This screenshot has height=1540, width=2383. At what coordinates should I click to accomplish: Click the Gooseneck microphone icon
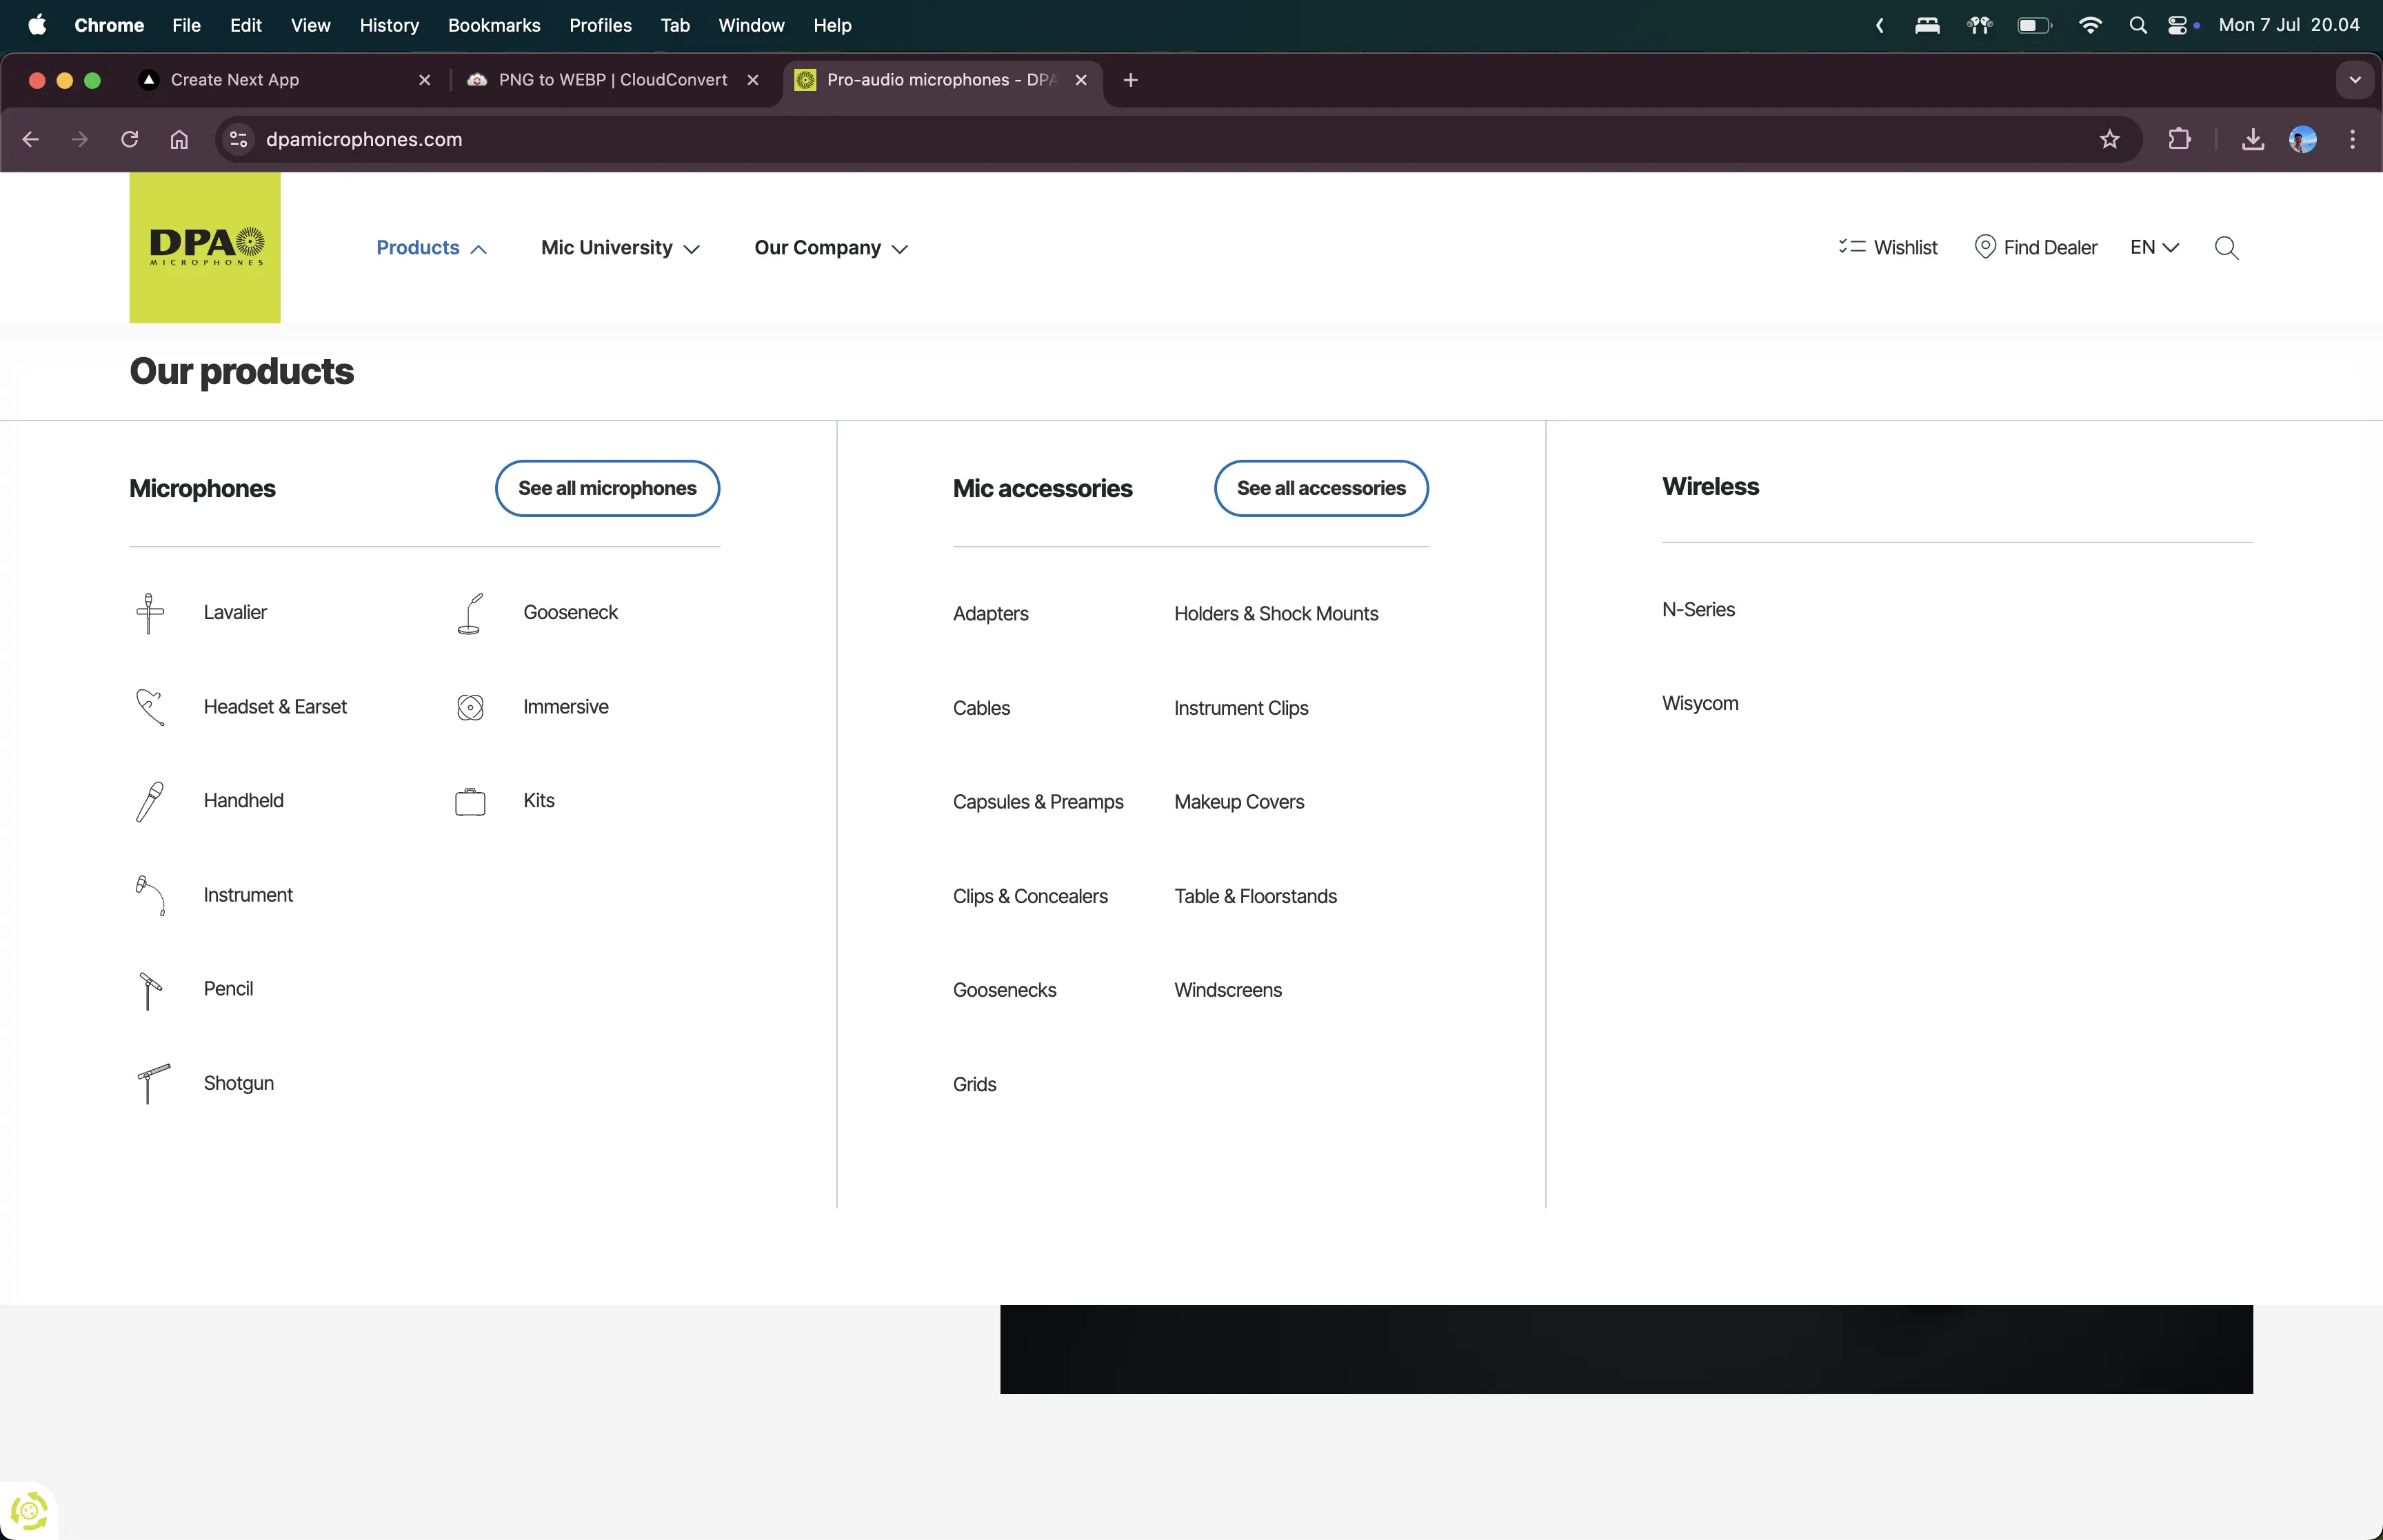pos(470,612)
